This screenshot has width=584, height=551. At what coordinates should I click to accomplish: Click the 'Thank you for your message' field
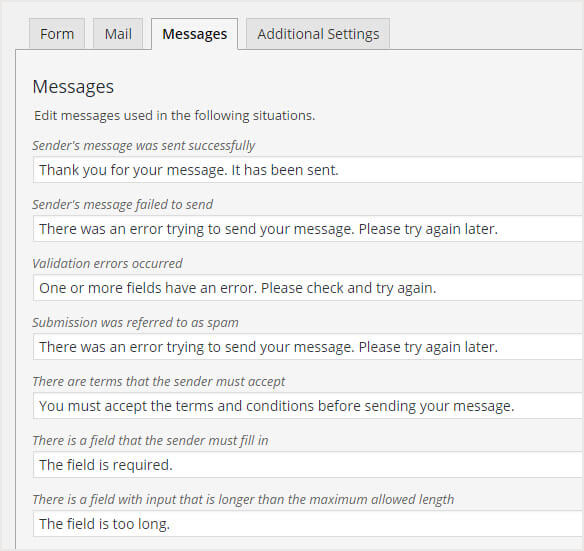[308, 170]
